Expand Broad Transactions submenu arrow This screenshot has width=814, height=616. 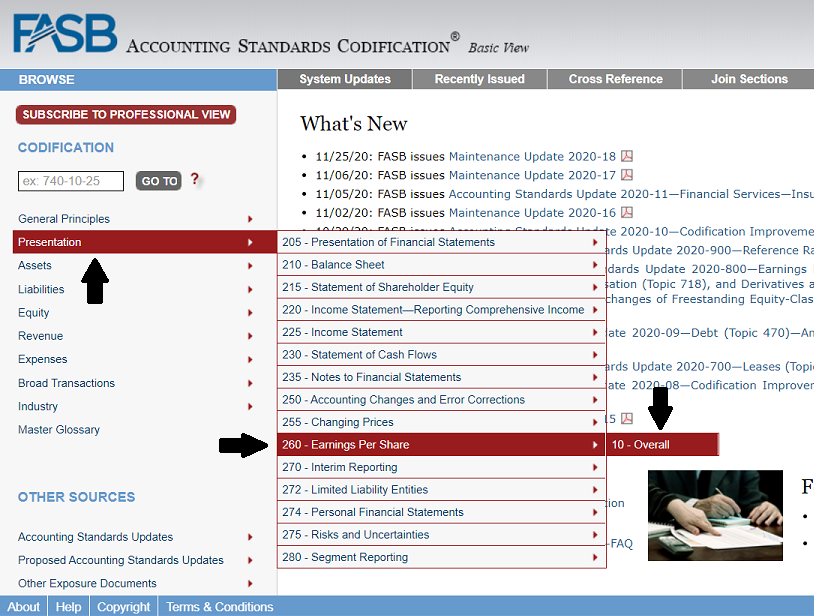point(250,384)
